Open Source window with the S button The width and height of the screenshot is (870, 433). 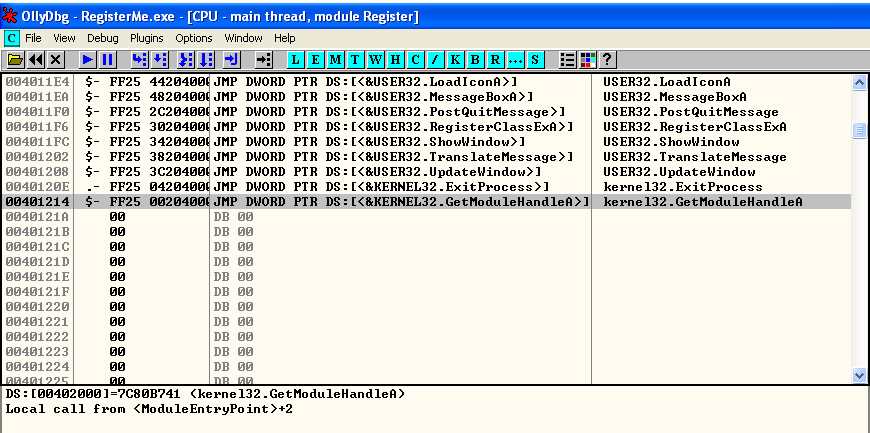[535, 59]
